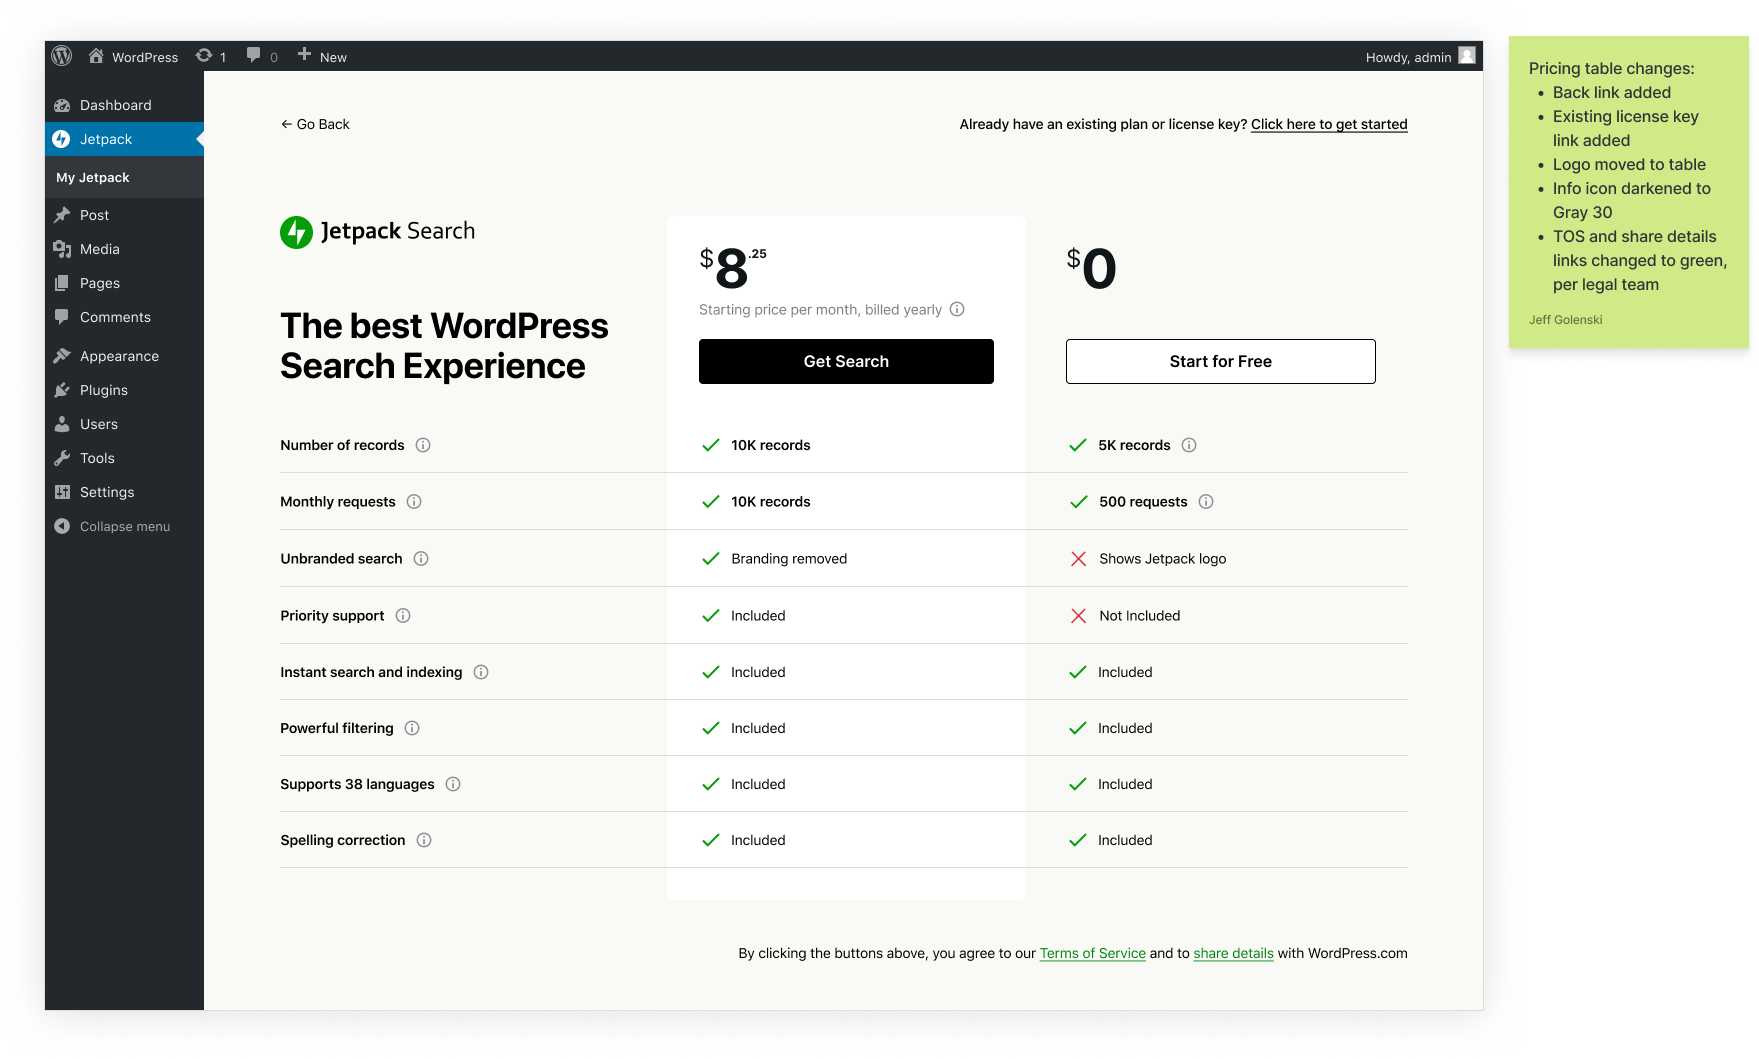This screenshot has height=1059, width=1759.
Task: Click the Media icon in sidebar
Action: (62, 249)
